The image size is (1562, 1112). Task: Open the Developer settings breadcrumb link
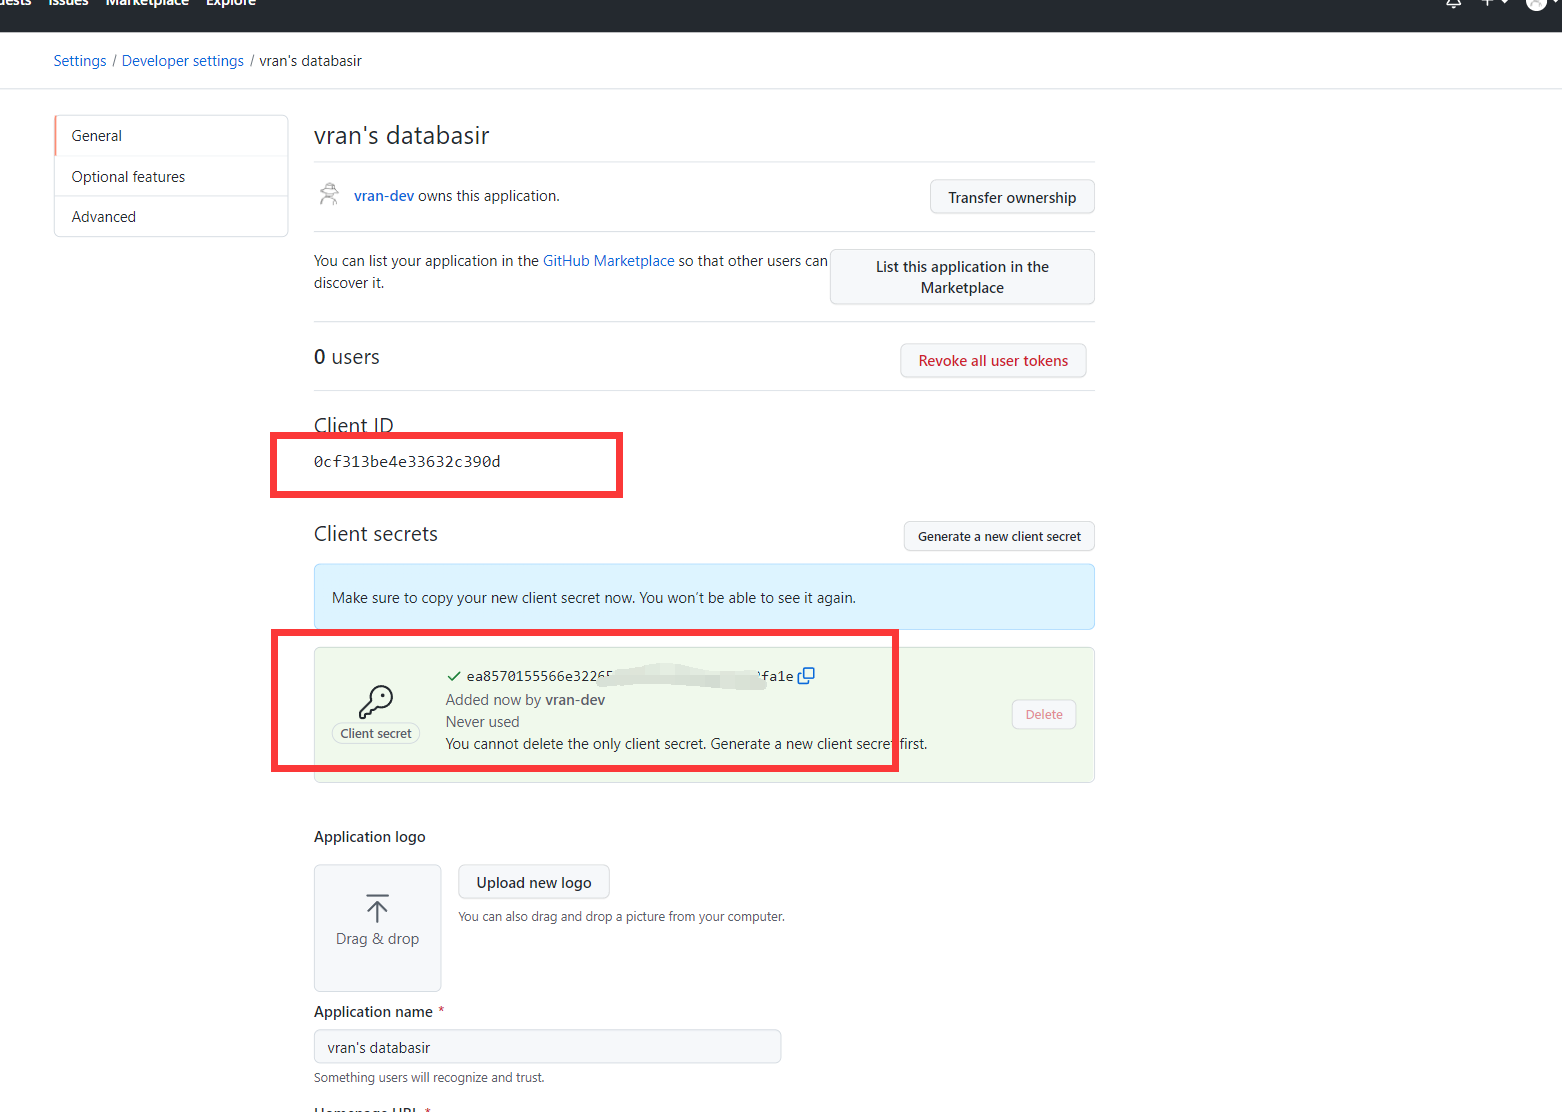point(182,60)
